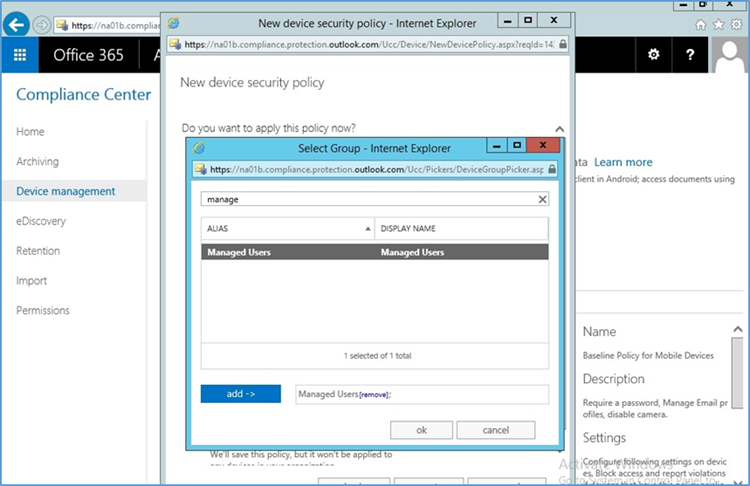Open the Office 365 settings gear
This screenshot has width=750, height=486.
[653, 55]
